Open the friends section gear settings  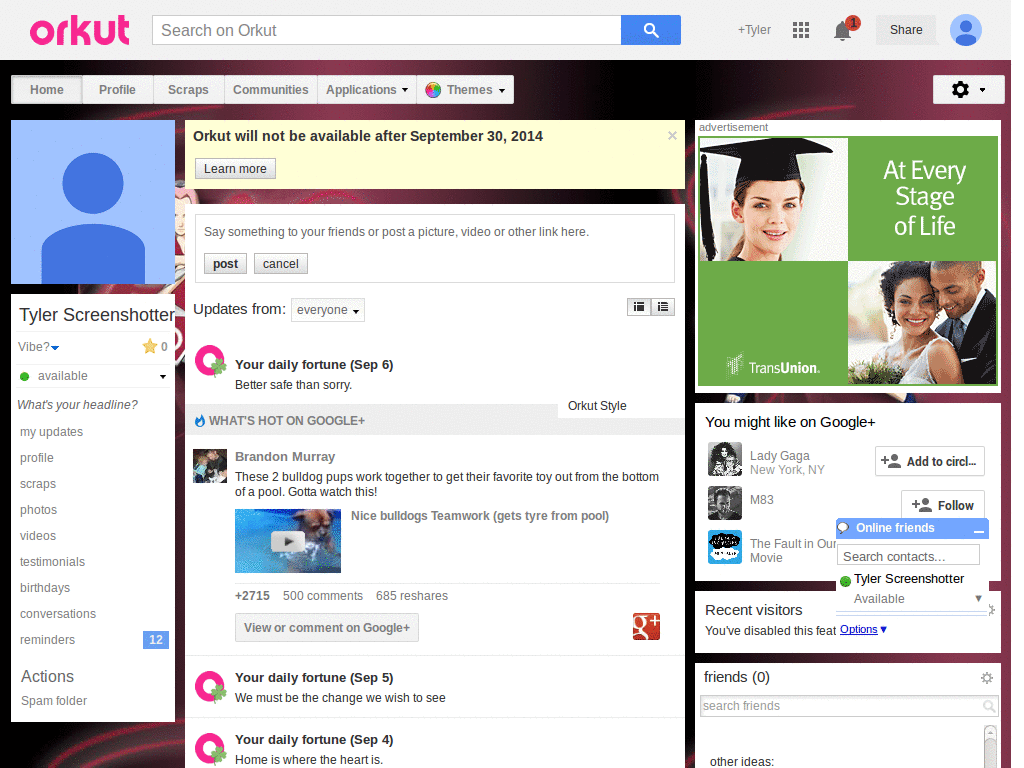pos(987,678)
